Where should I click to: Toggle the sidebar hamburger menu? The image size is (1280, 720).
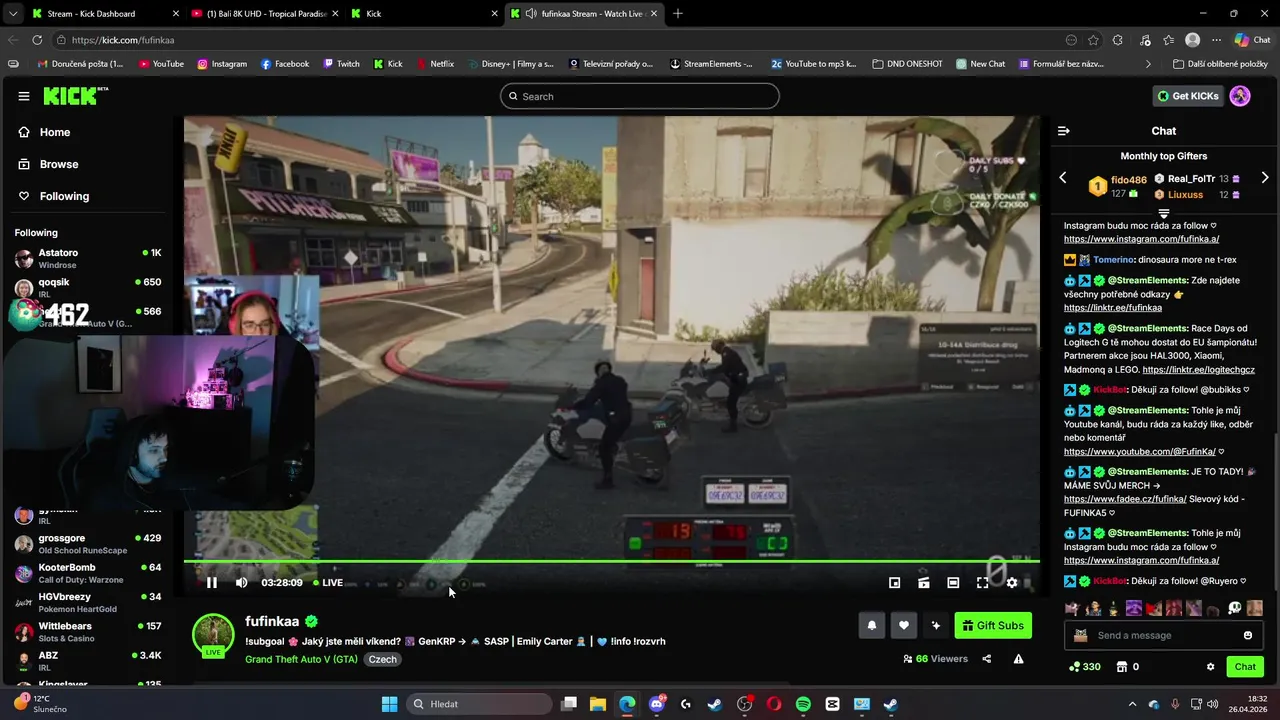click(24, 96)
